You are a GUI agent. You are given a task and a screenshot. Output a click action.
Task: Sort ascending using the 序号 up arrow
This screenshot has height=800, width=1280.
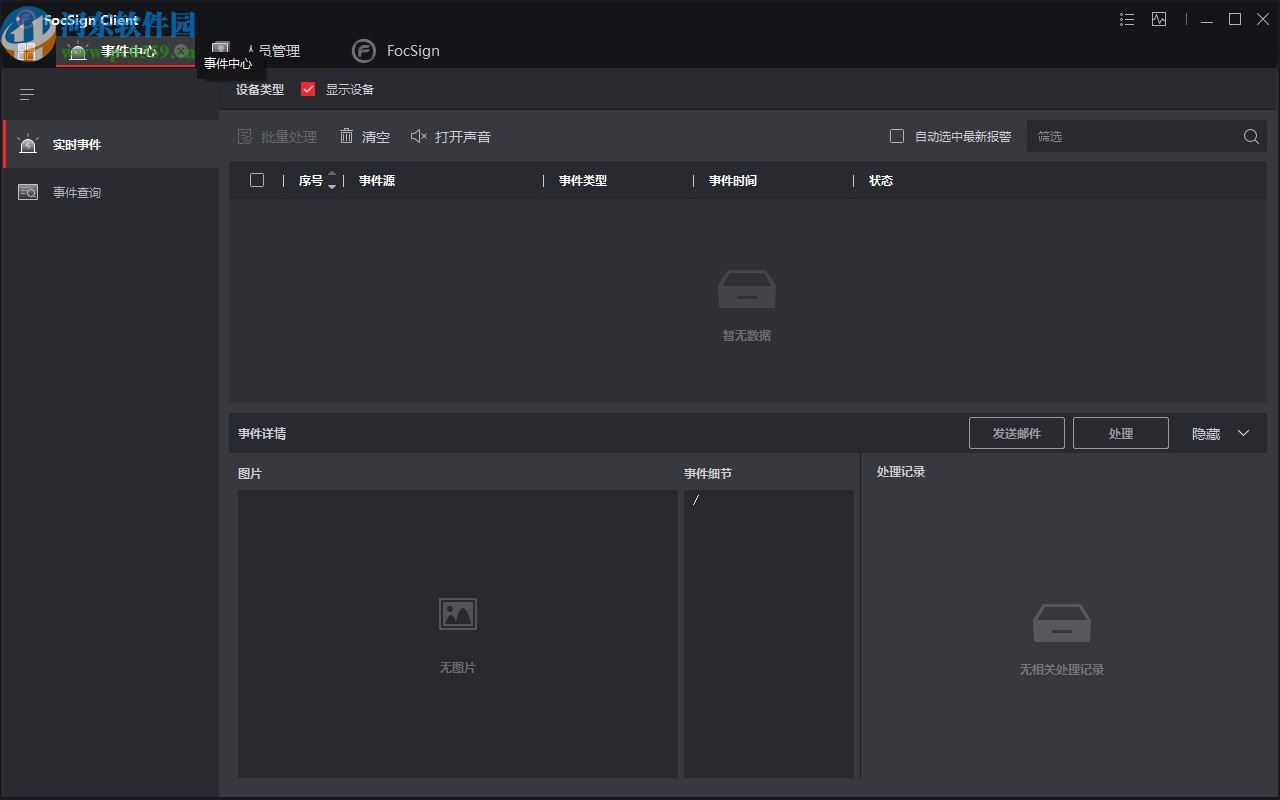coord(332,174)
